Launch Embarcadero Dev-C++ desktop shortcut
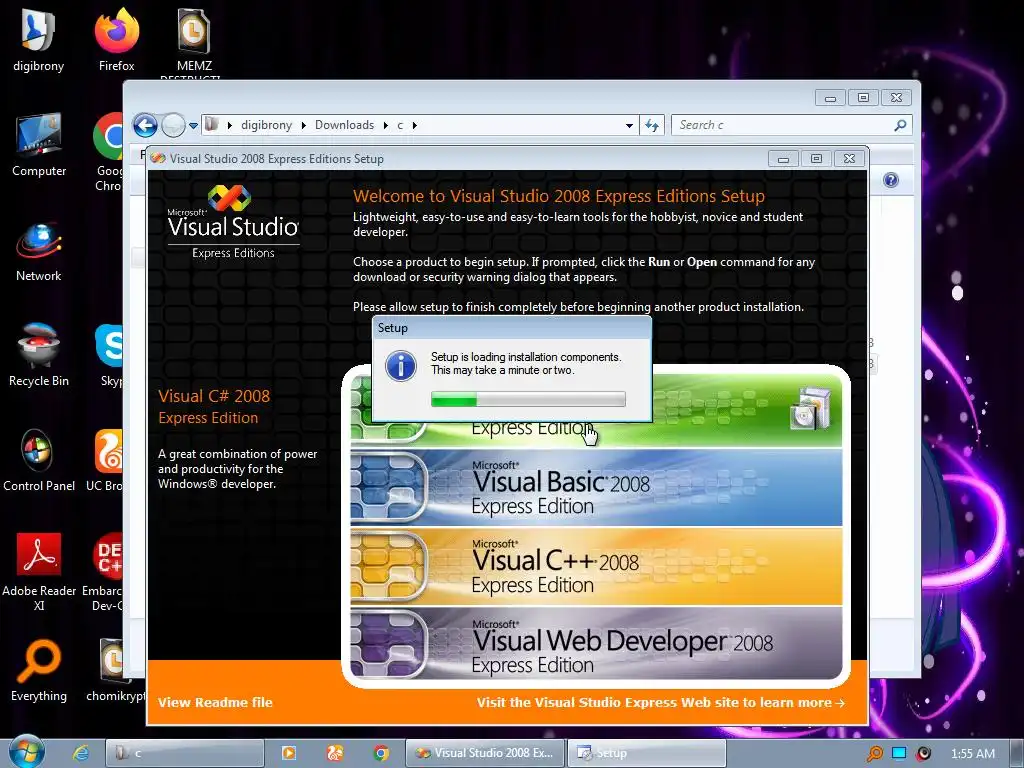1024x768 pixels. pos(103,572)
